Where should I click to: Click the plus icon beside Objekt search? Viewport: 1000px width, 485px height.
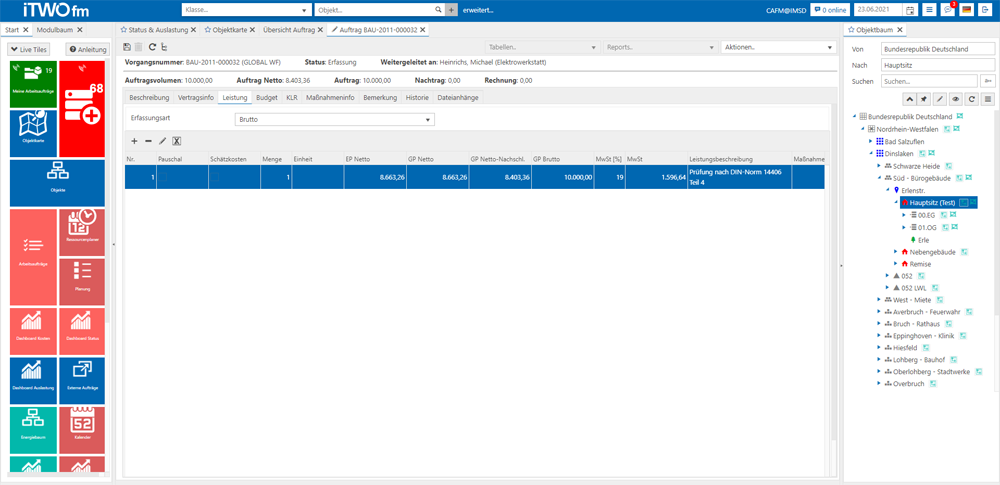452,10
